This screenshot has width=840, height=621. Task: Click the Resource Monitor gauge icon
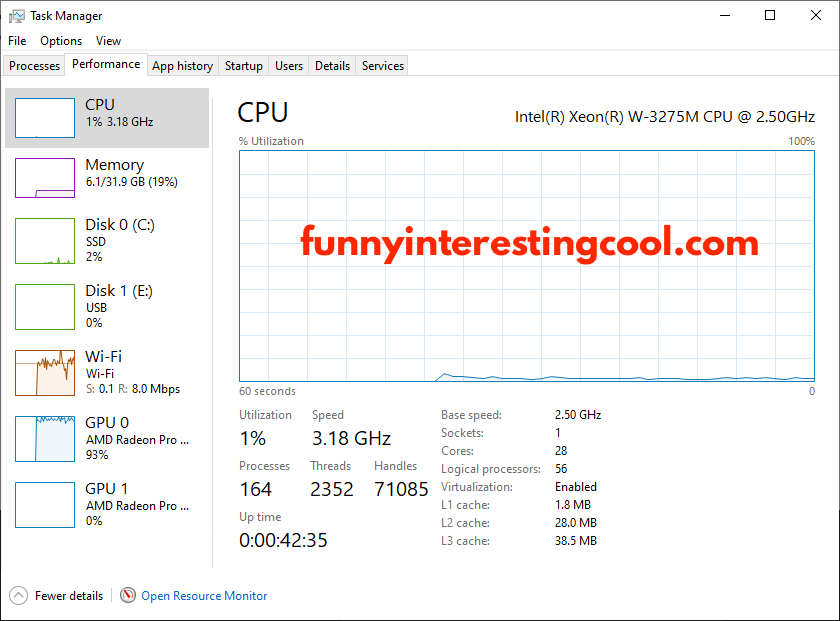coord(128,595)
